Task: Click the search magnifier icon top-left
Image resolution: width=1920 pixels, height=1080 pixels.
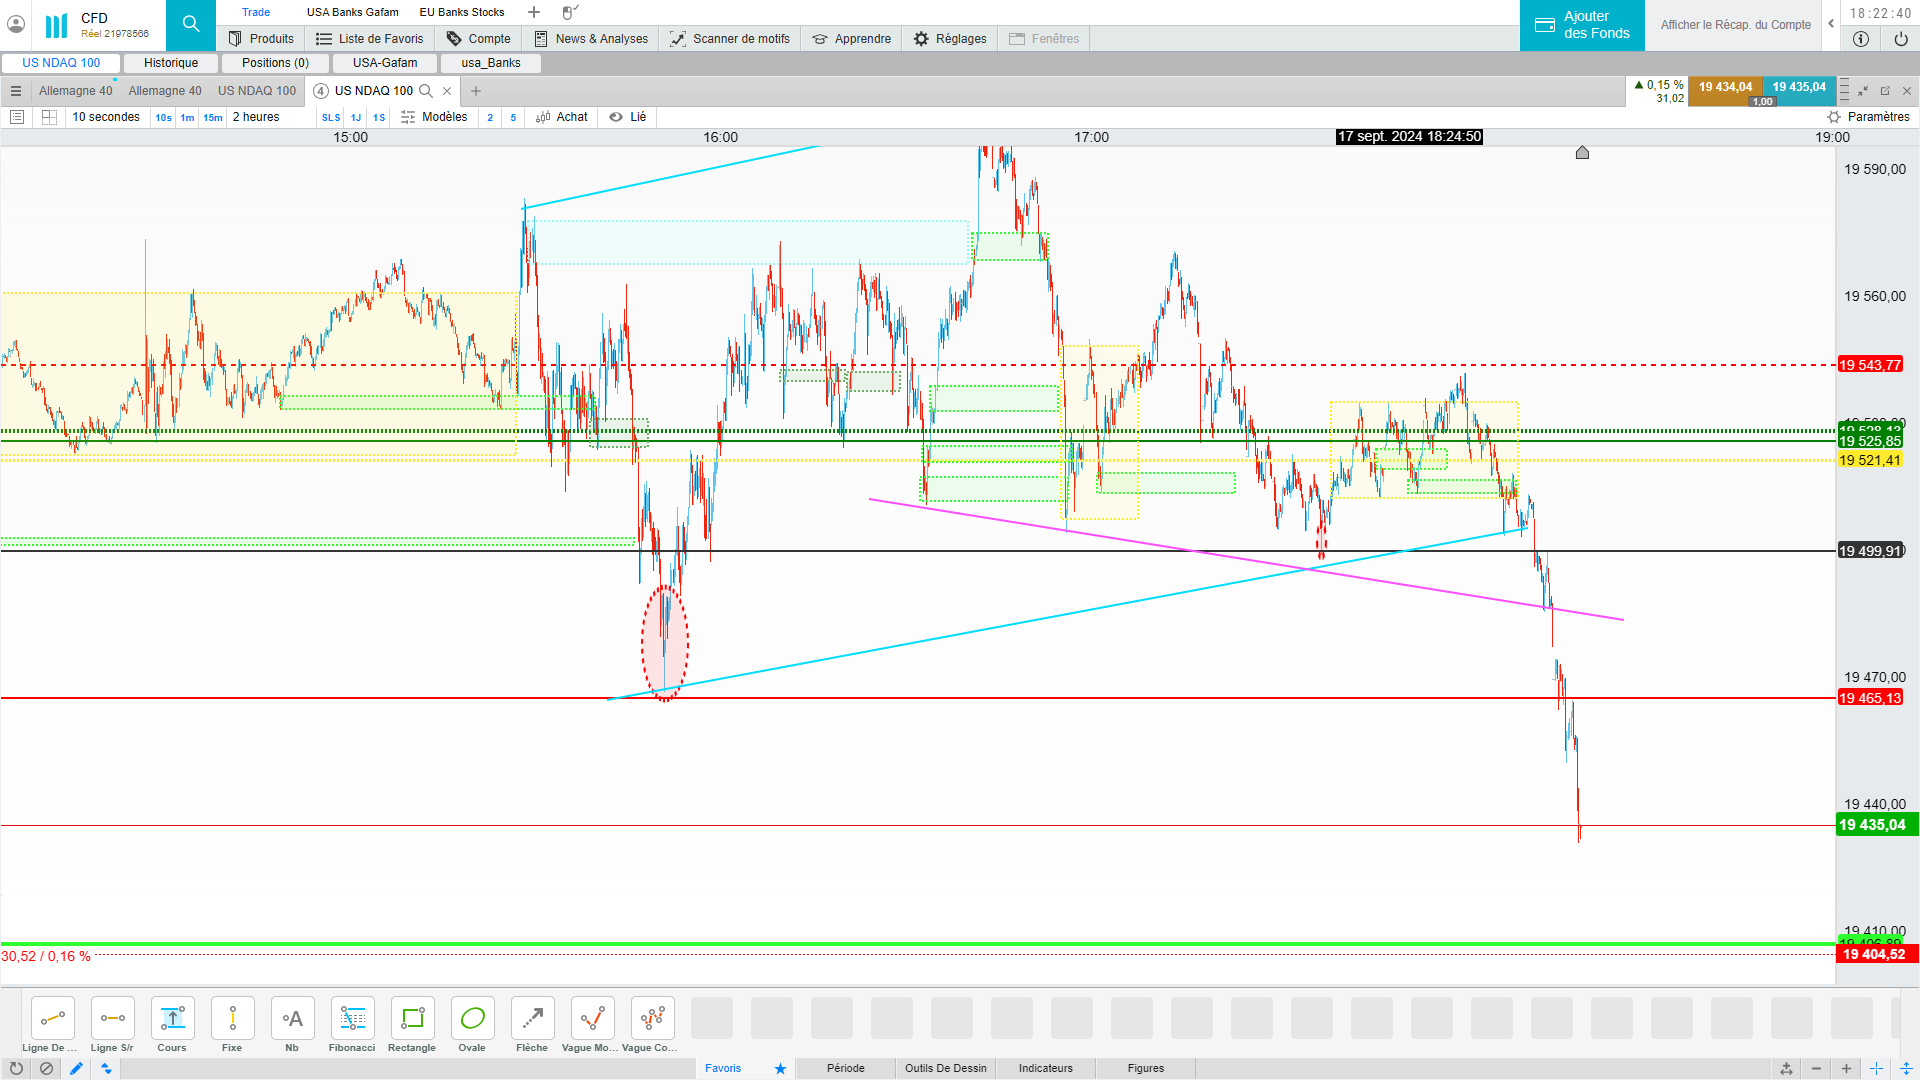Action: tap(190, 25)
